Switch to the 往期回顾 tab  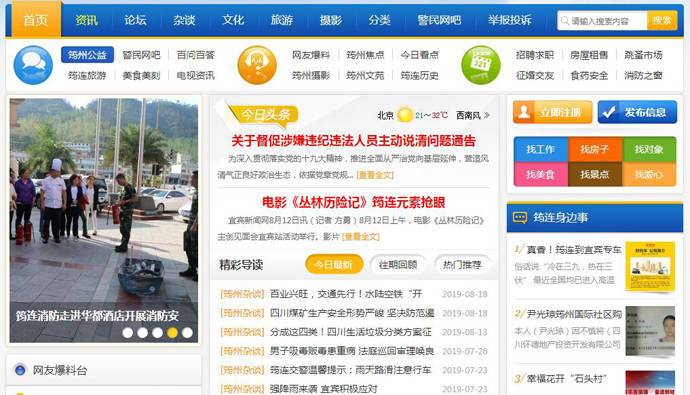click(x=398, y=265)
